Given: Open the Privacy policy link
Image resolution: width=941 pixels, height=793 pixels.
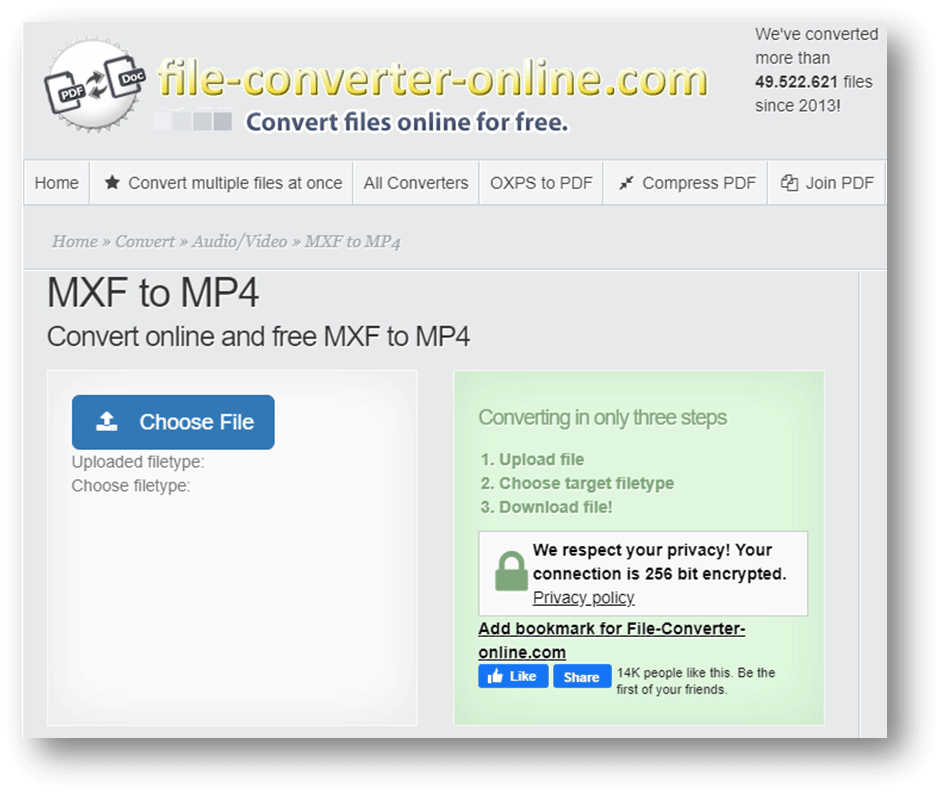Looking at the screenshot, I should click(583, 597).
